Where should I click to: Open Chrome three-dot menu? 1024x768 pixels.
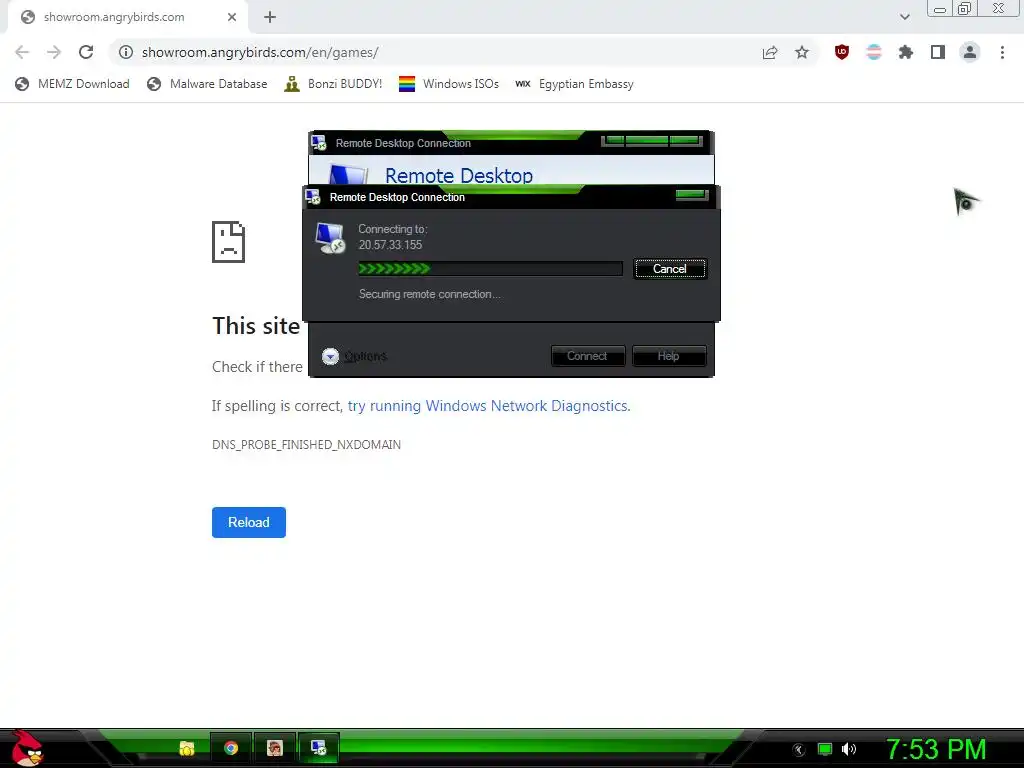[1002, 52]
